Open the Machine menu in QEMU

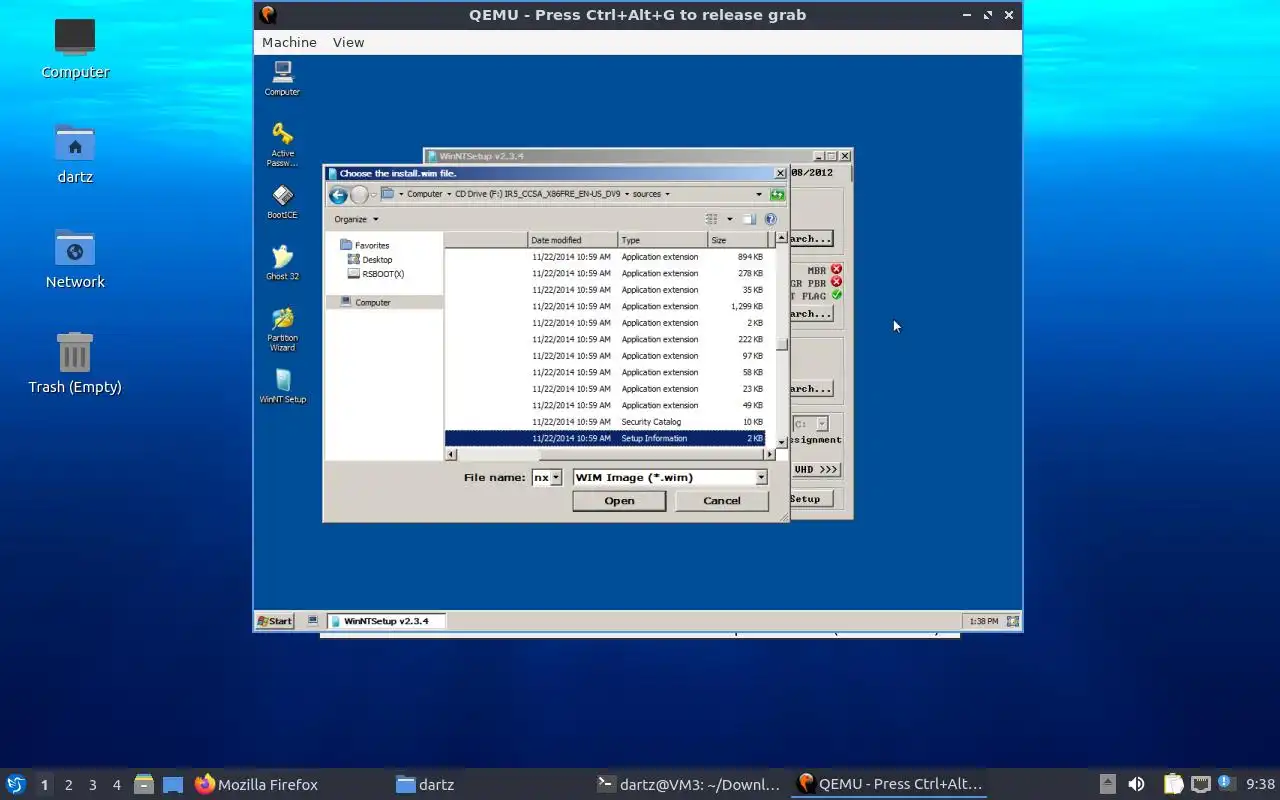point(289,42)
